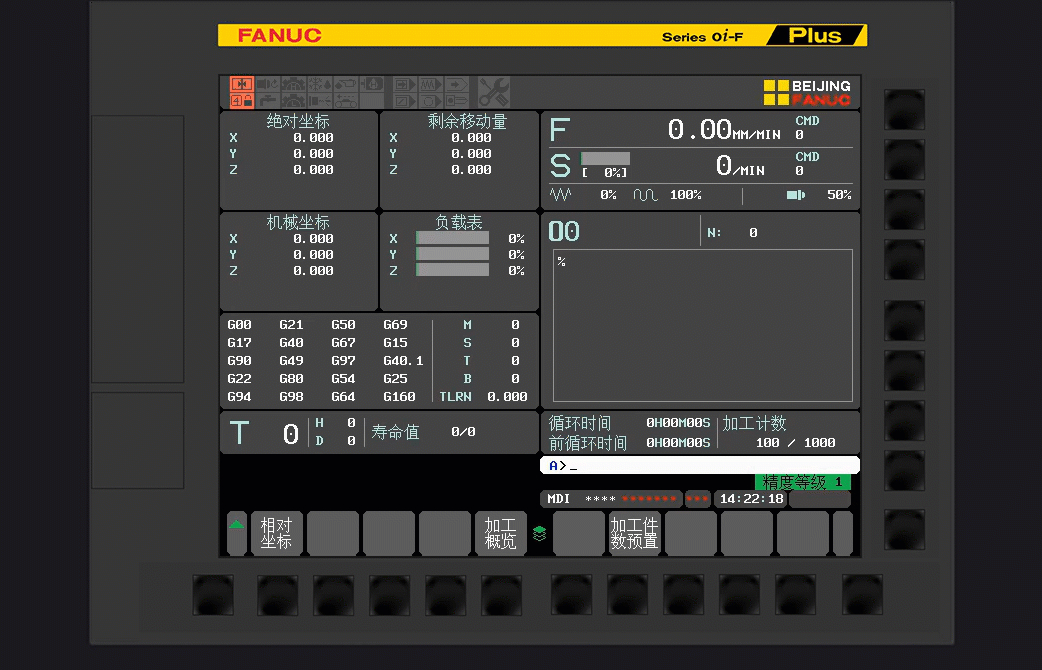Click the spindle override icon near 50%
This screenshot has width=1042, height=670.
pyautogui.click(x=795, y=195)
